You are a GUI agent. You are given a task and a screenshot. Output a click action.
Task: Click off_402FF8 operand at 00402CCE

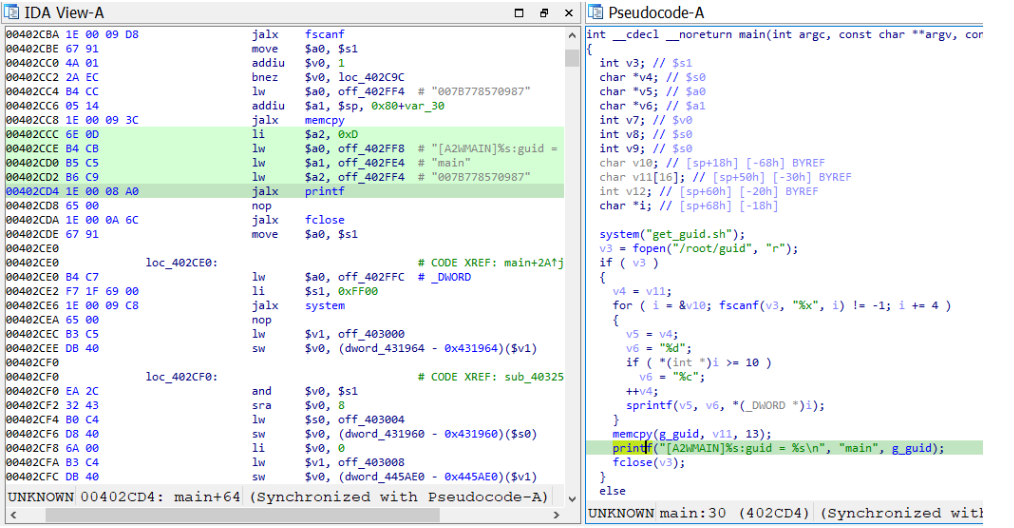[x=371, y=148]
